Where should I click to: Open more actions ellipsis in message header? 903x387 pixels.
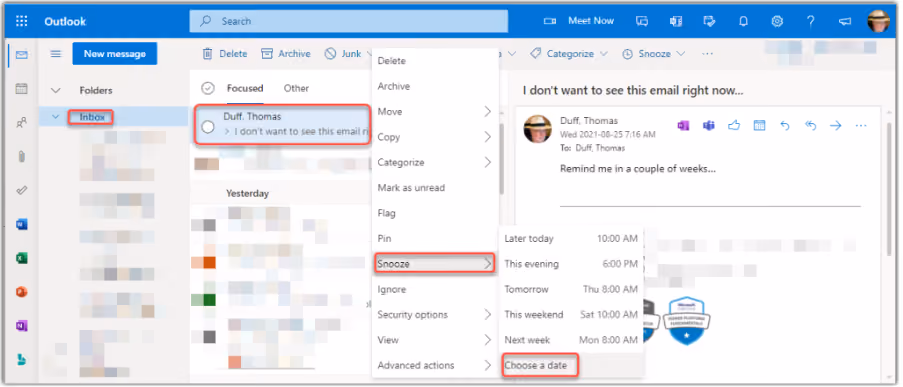pos(861,126)
